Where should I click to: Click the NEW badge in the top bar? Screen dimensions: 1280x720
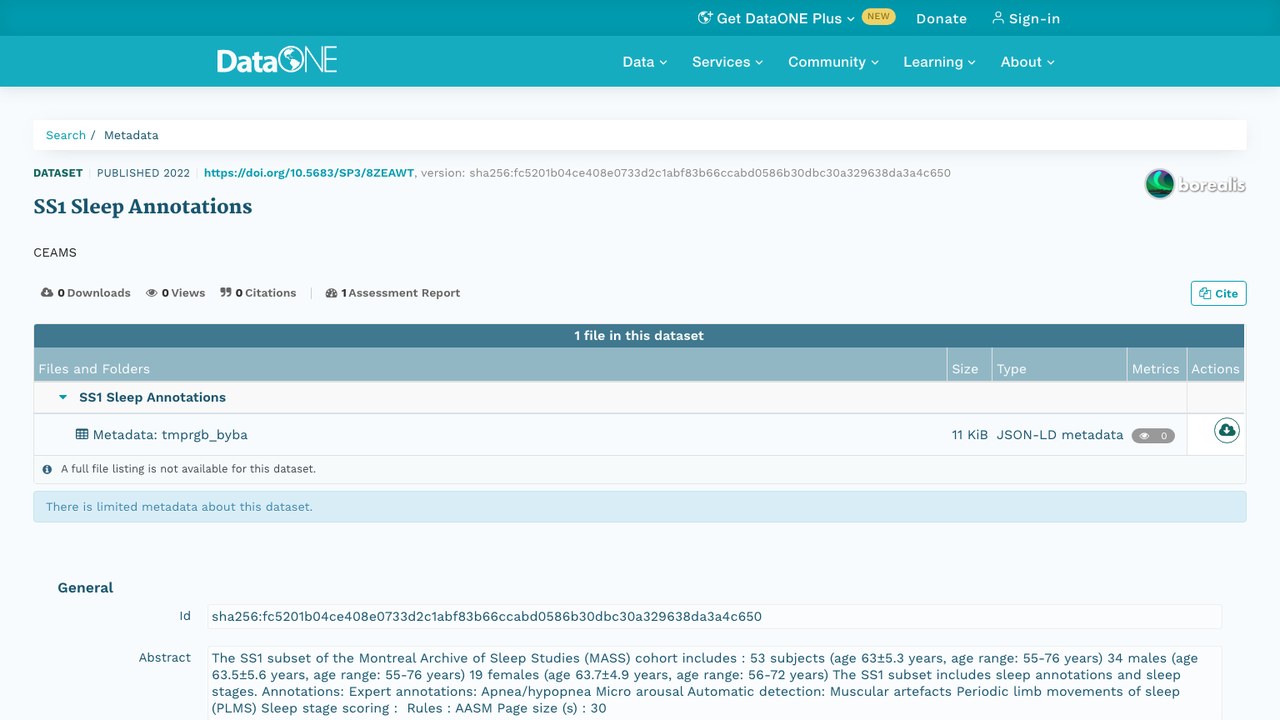click(879, 17)
